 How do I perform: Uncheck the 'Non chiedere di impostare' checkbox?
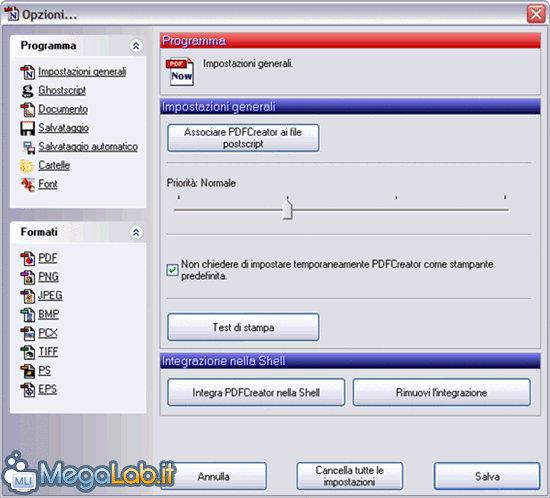click(x=172, y=270)
